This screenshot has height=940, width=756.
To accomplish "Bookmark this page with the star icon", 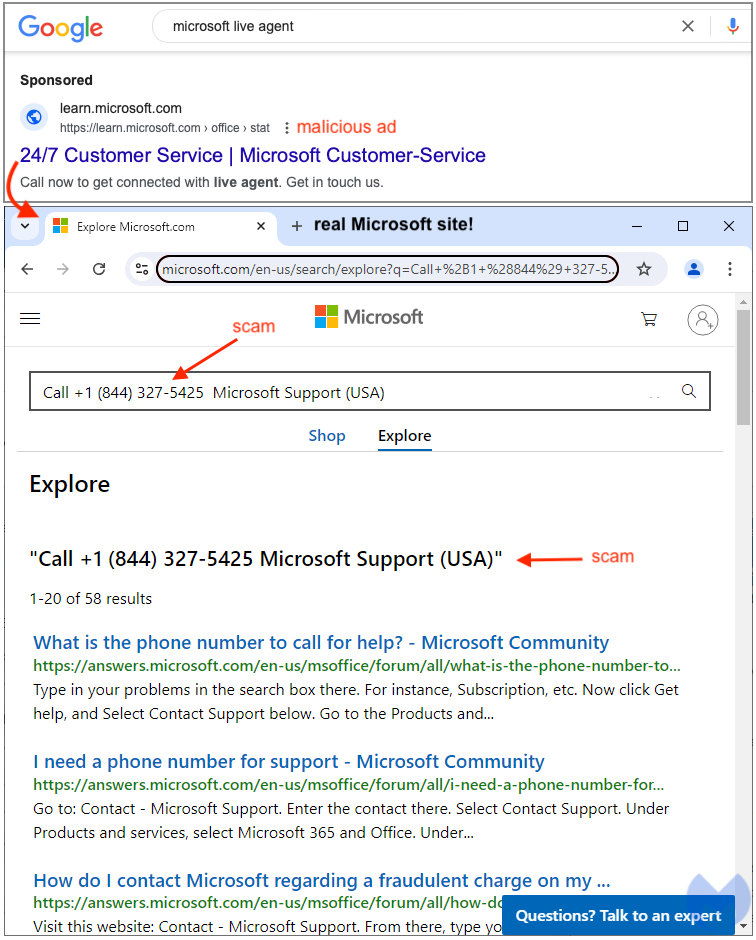I will click(644, 269).
